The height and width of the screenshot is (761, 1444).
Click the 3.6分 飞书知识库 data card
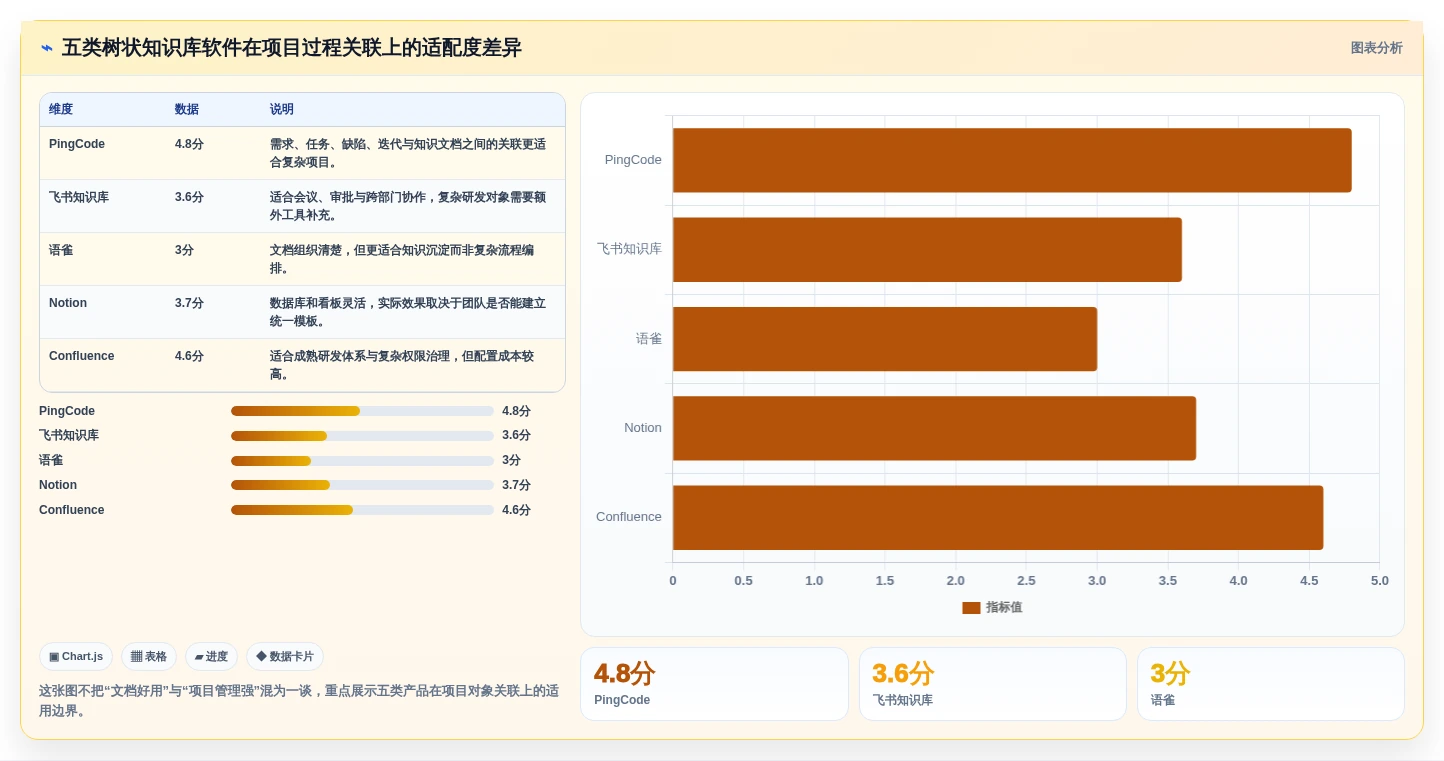click(x=992, y=684)
